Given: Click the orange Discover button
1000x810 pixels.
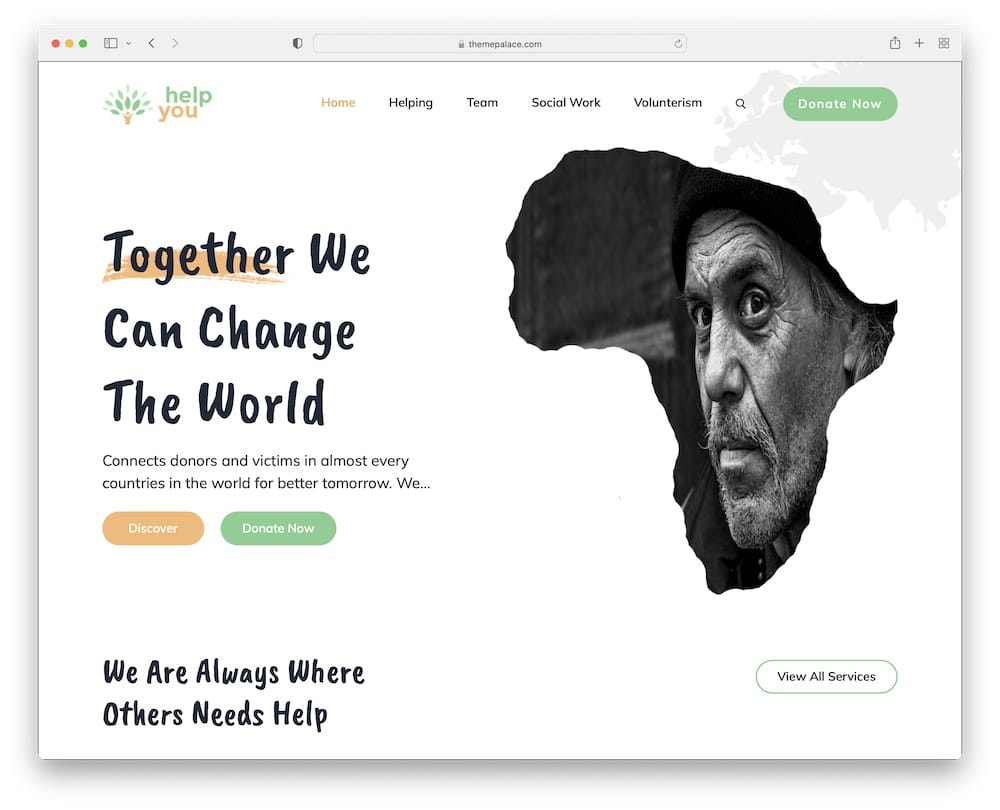Looking at the screenshot, I should coord(153,528).
